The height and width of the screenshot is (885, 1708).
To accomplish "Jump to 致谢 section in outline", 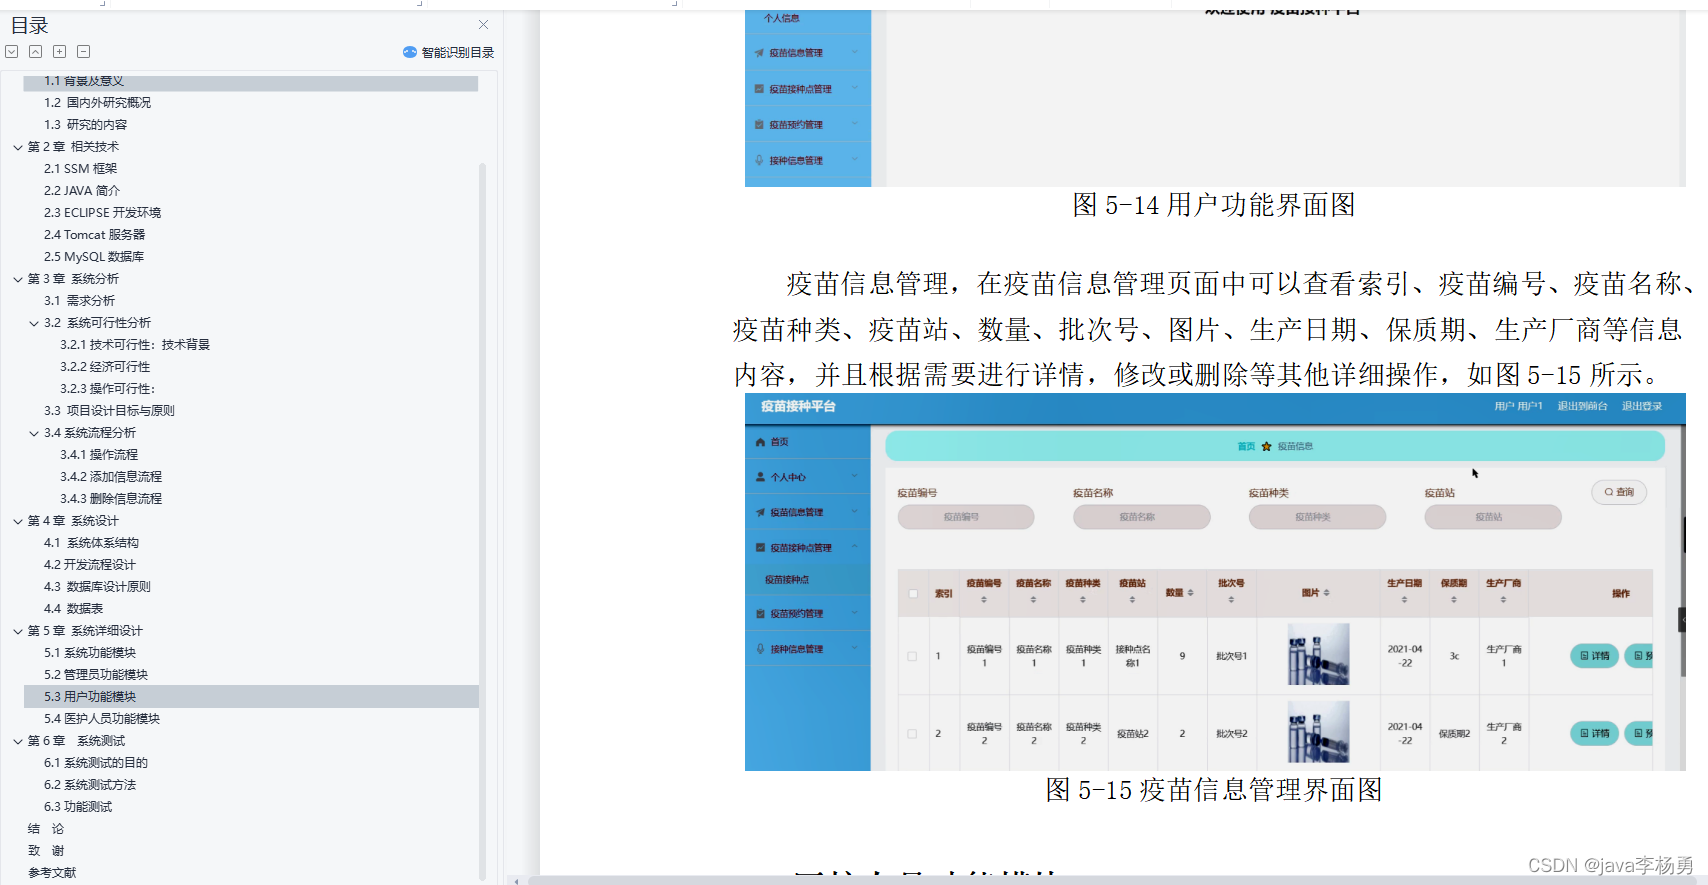I will [46, 851].
